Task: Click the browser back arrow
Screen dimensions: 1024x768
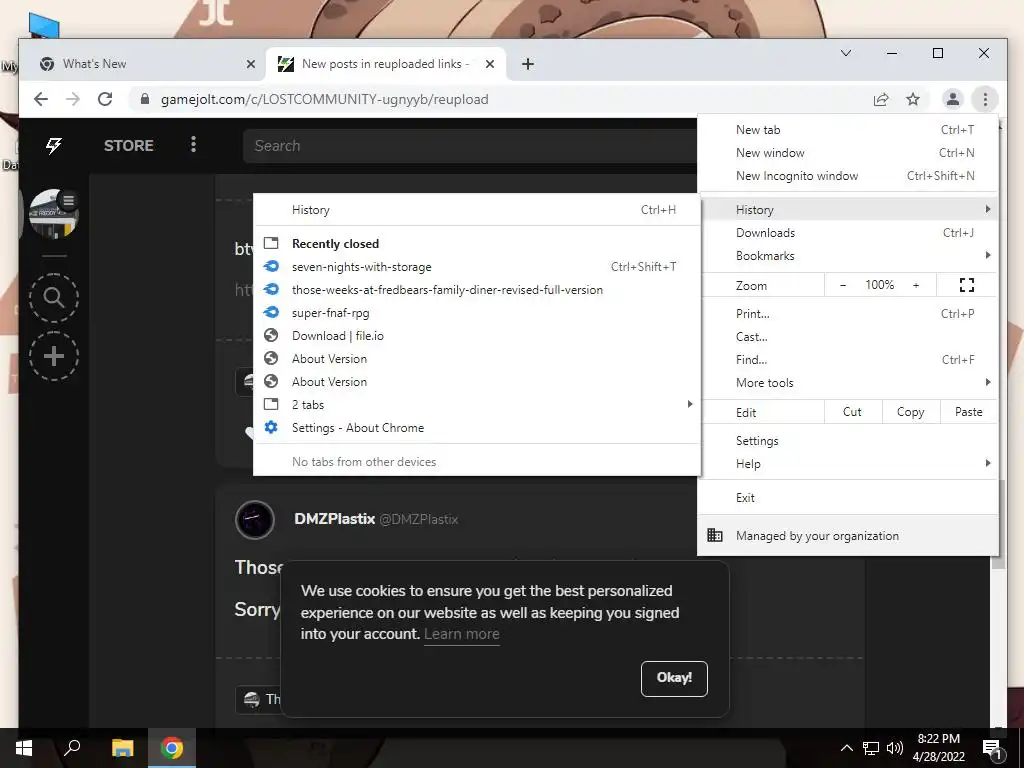Action: pyautogui.click(x=40, y=99)
